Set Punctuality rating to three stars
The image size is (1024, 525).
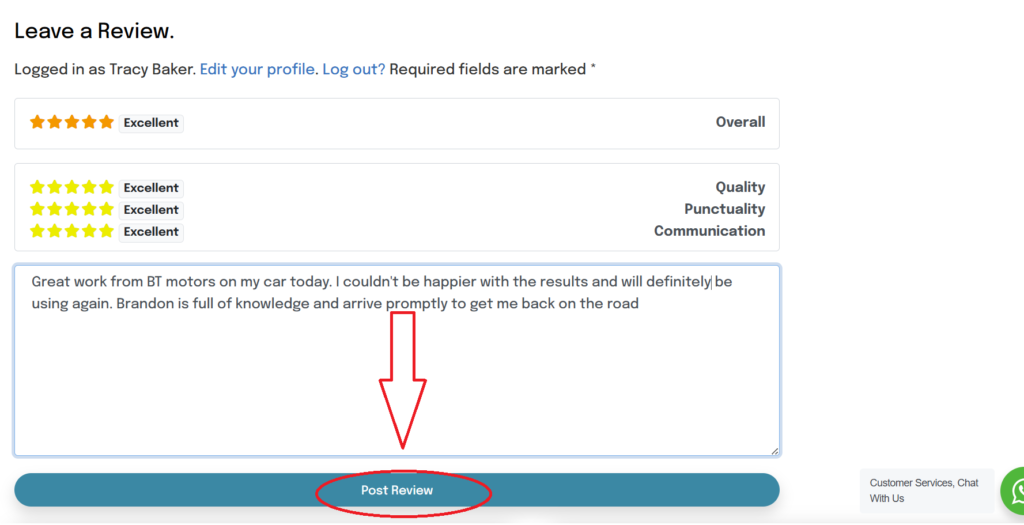tap(72, 209)
